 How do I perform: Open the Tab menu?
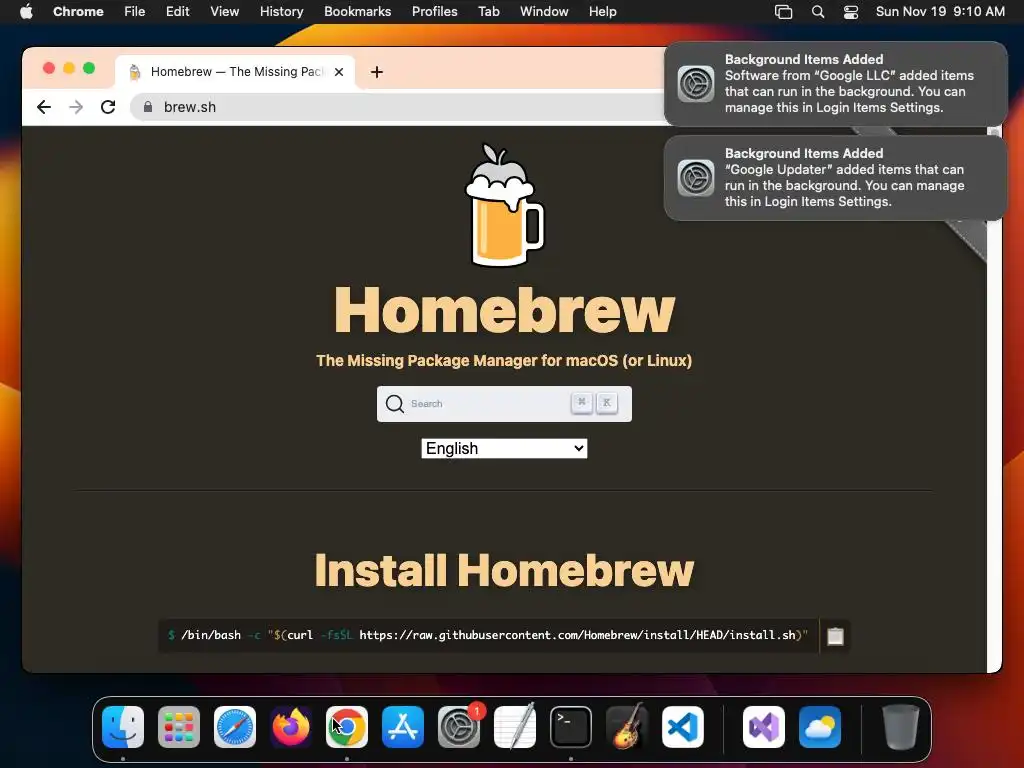(488, 11)
